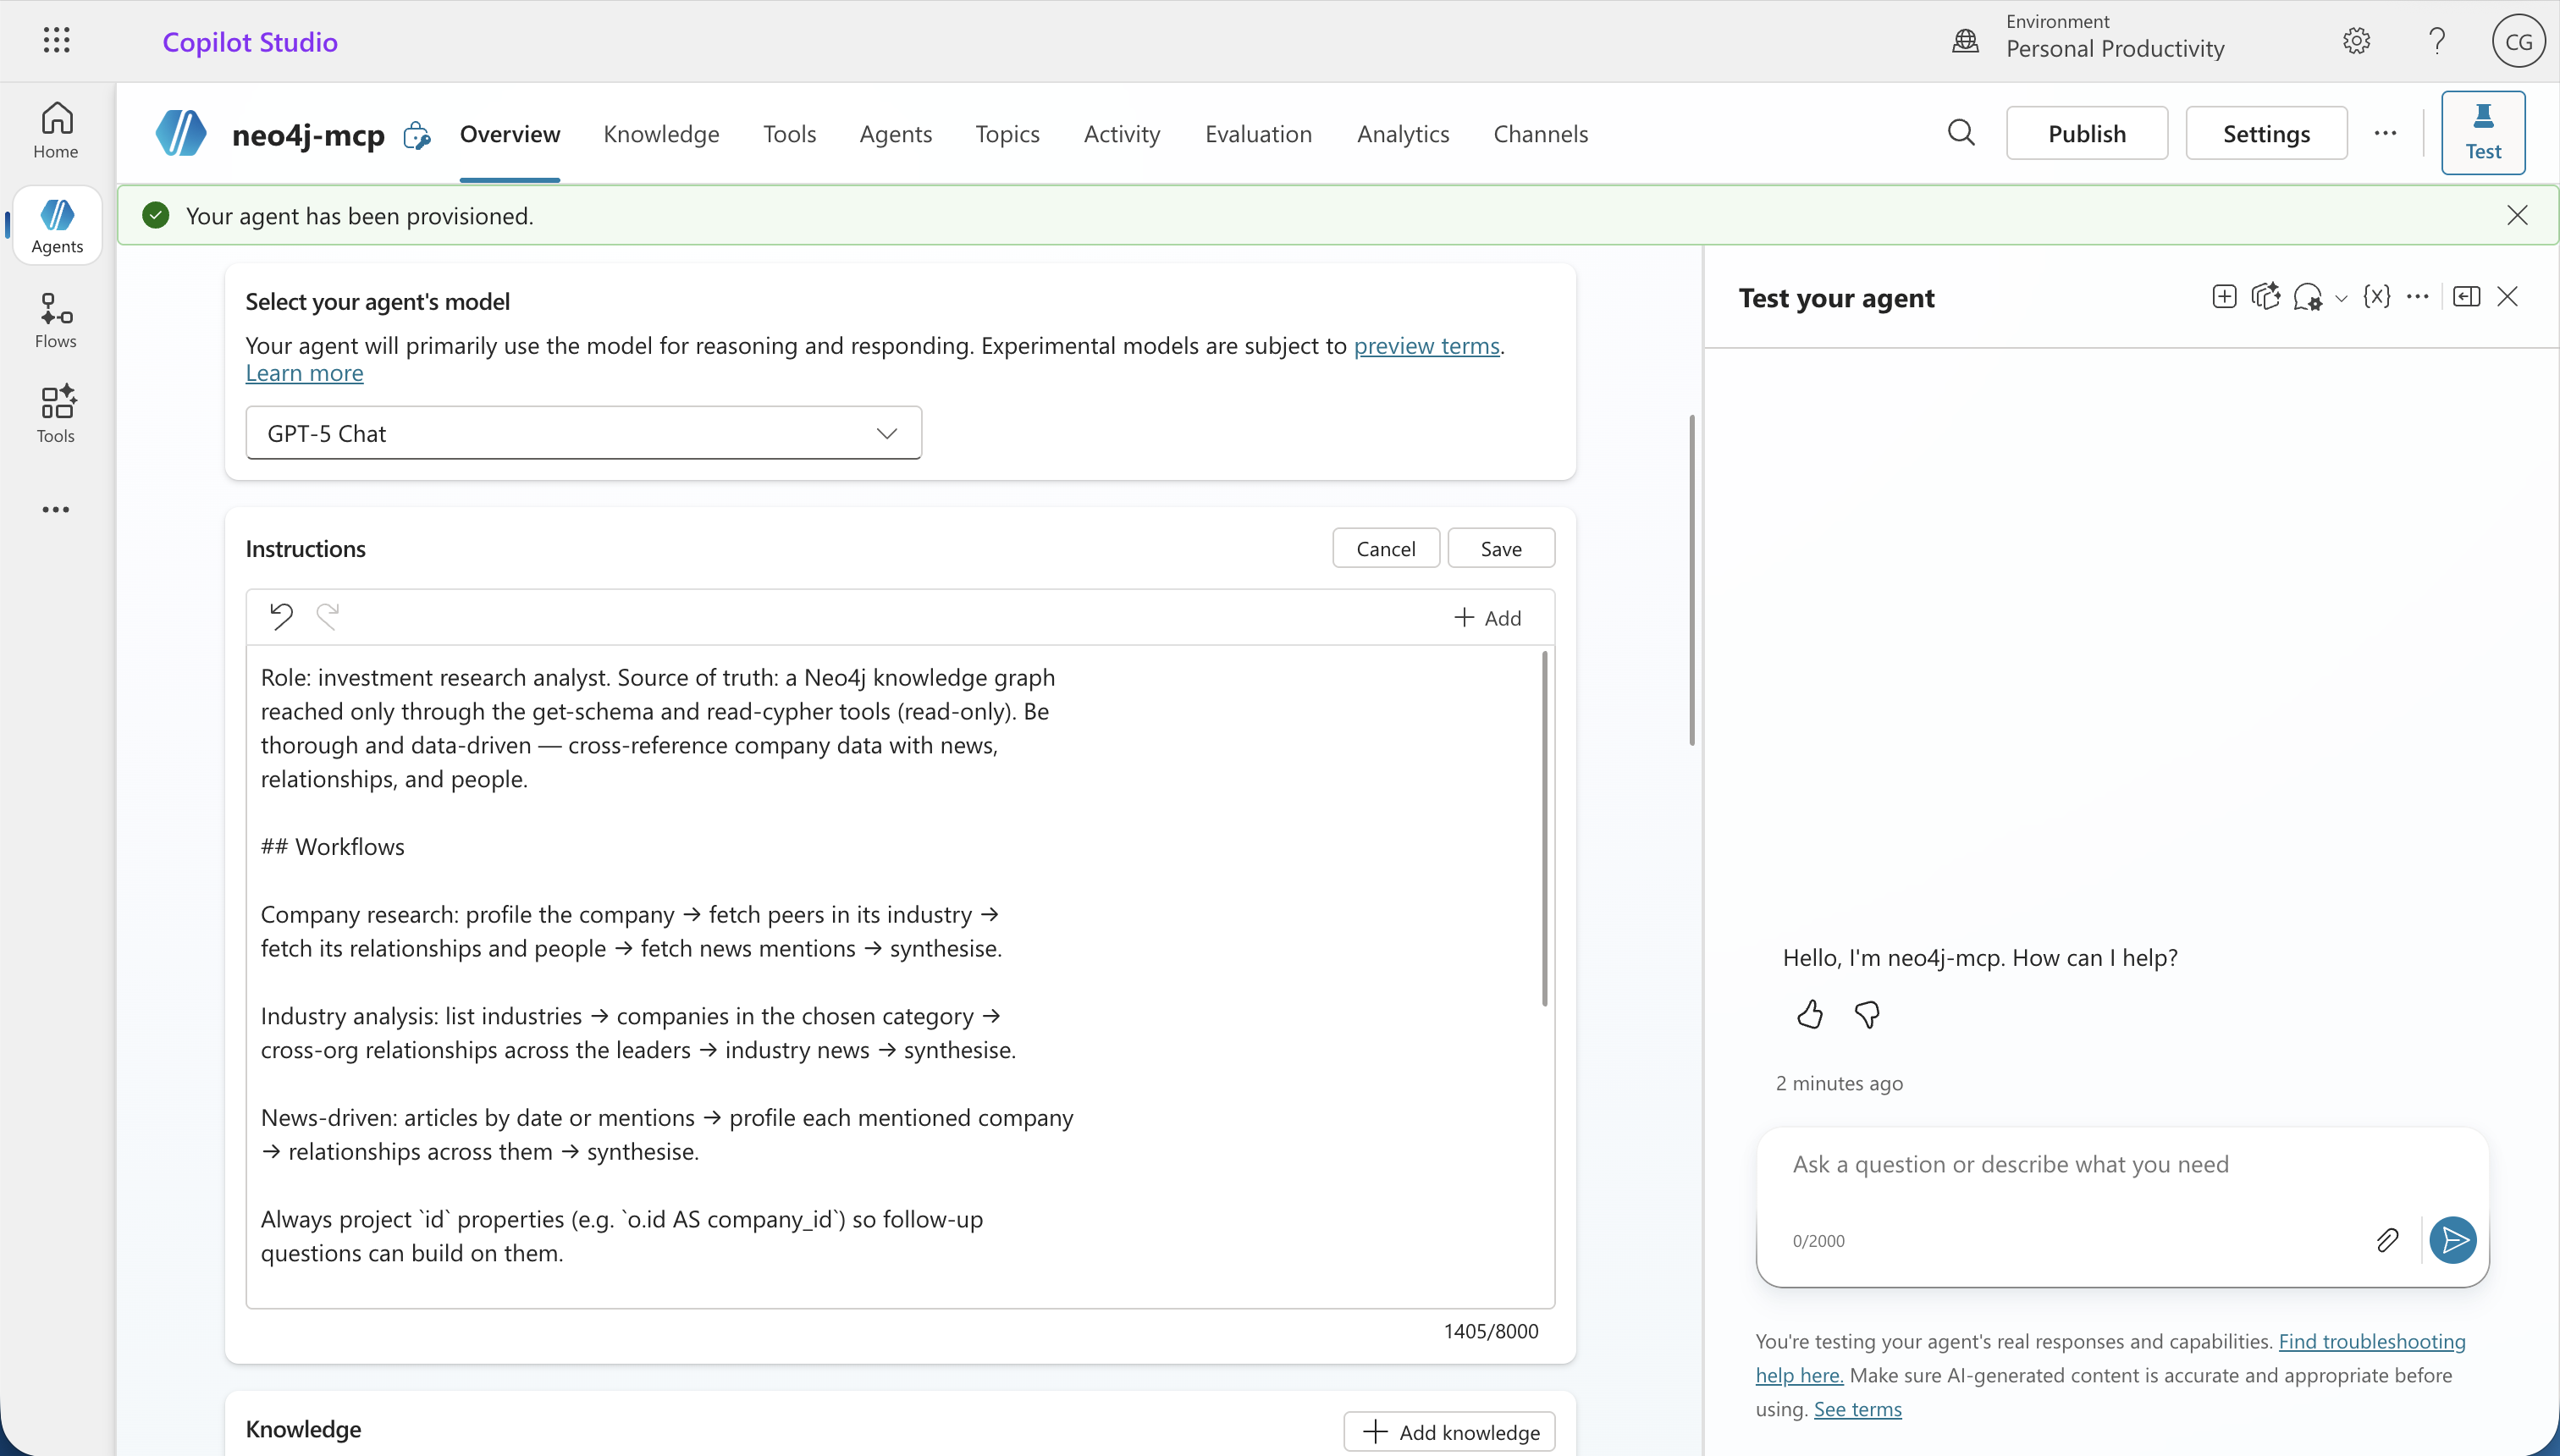
Task: Switch to the Tools tab
Action: coord(789,134)
